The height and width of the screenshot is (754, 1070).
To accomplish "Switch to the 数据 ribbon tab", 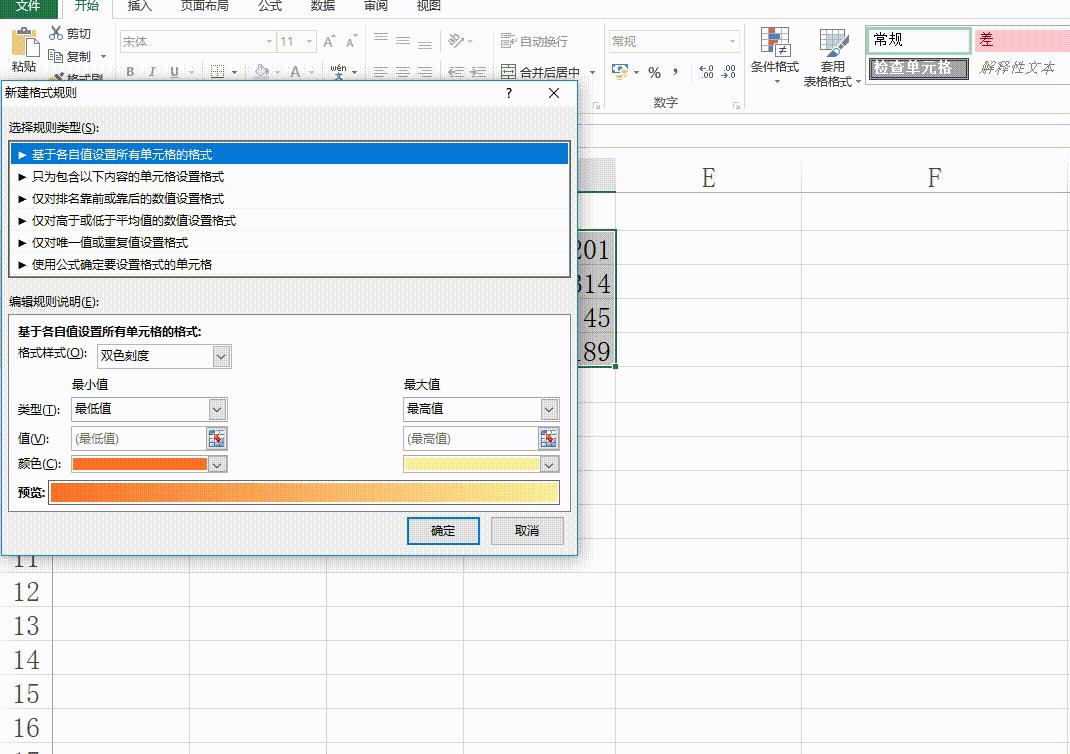I will click(x=321, y=8).
